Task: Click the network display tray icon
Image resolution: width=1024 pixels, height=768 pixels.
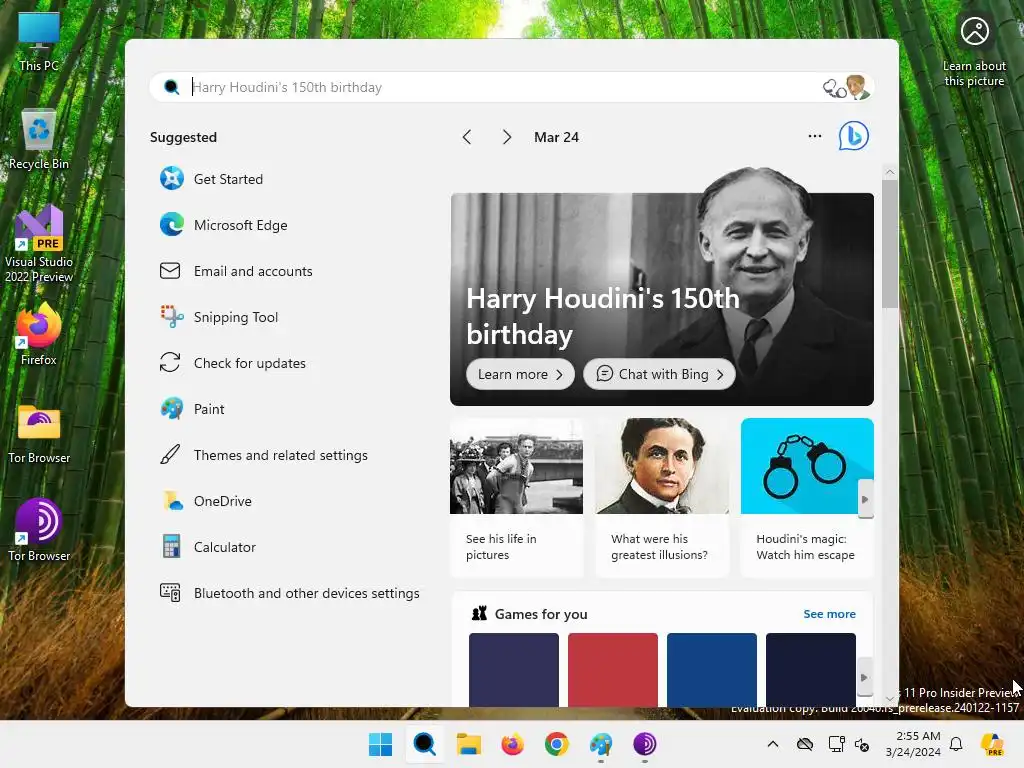Action: [836, 744]
